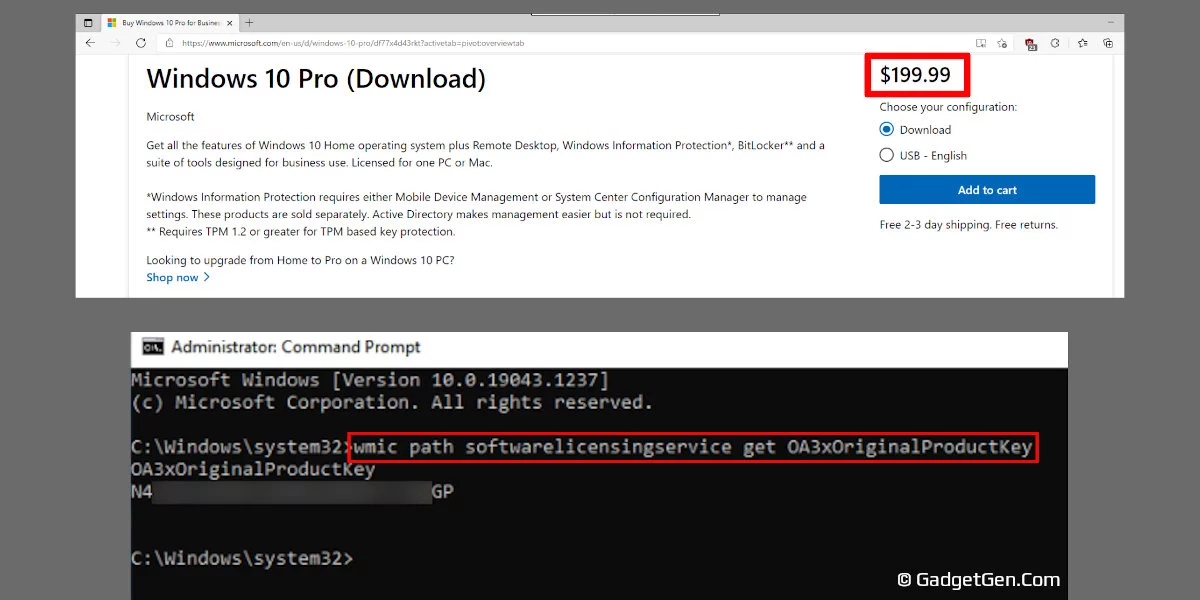Click the wmic path softwarelicensingservice command text

(x=692, y=447)
